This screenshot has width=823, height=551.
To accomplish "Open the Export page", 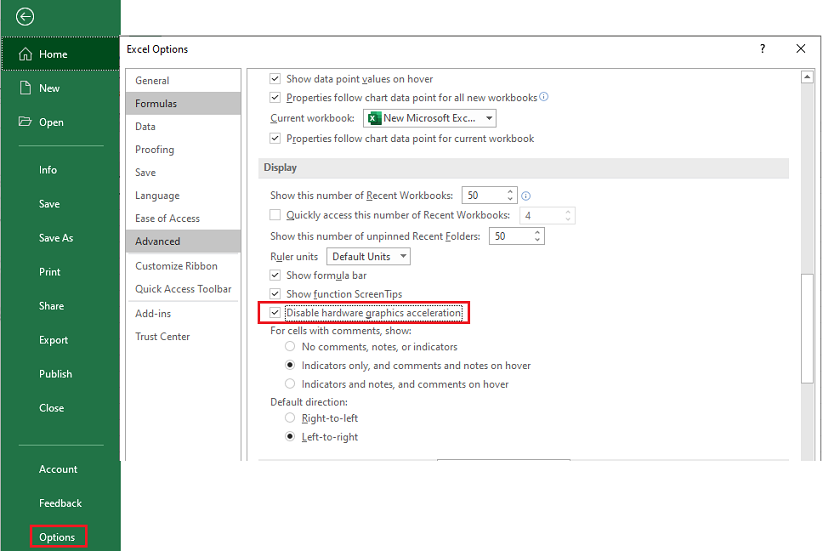I will tap(53, 340).
